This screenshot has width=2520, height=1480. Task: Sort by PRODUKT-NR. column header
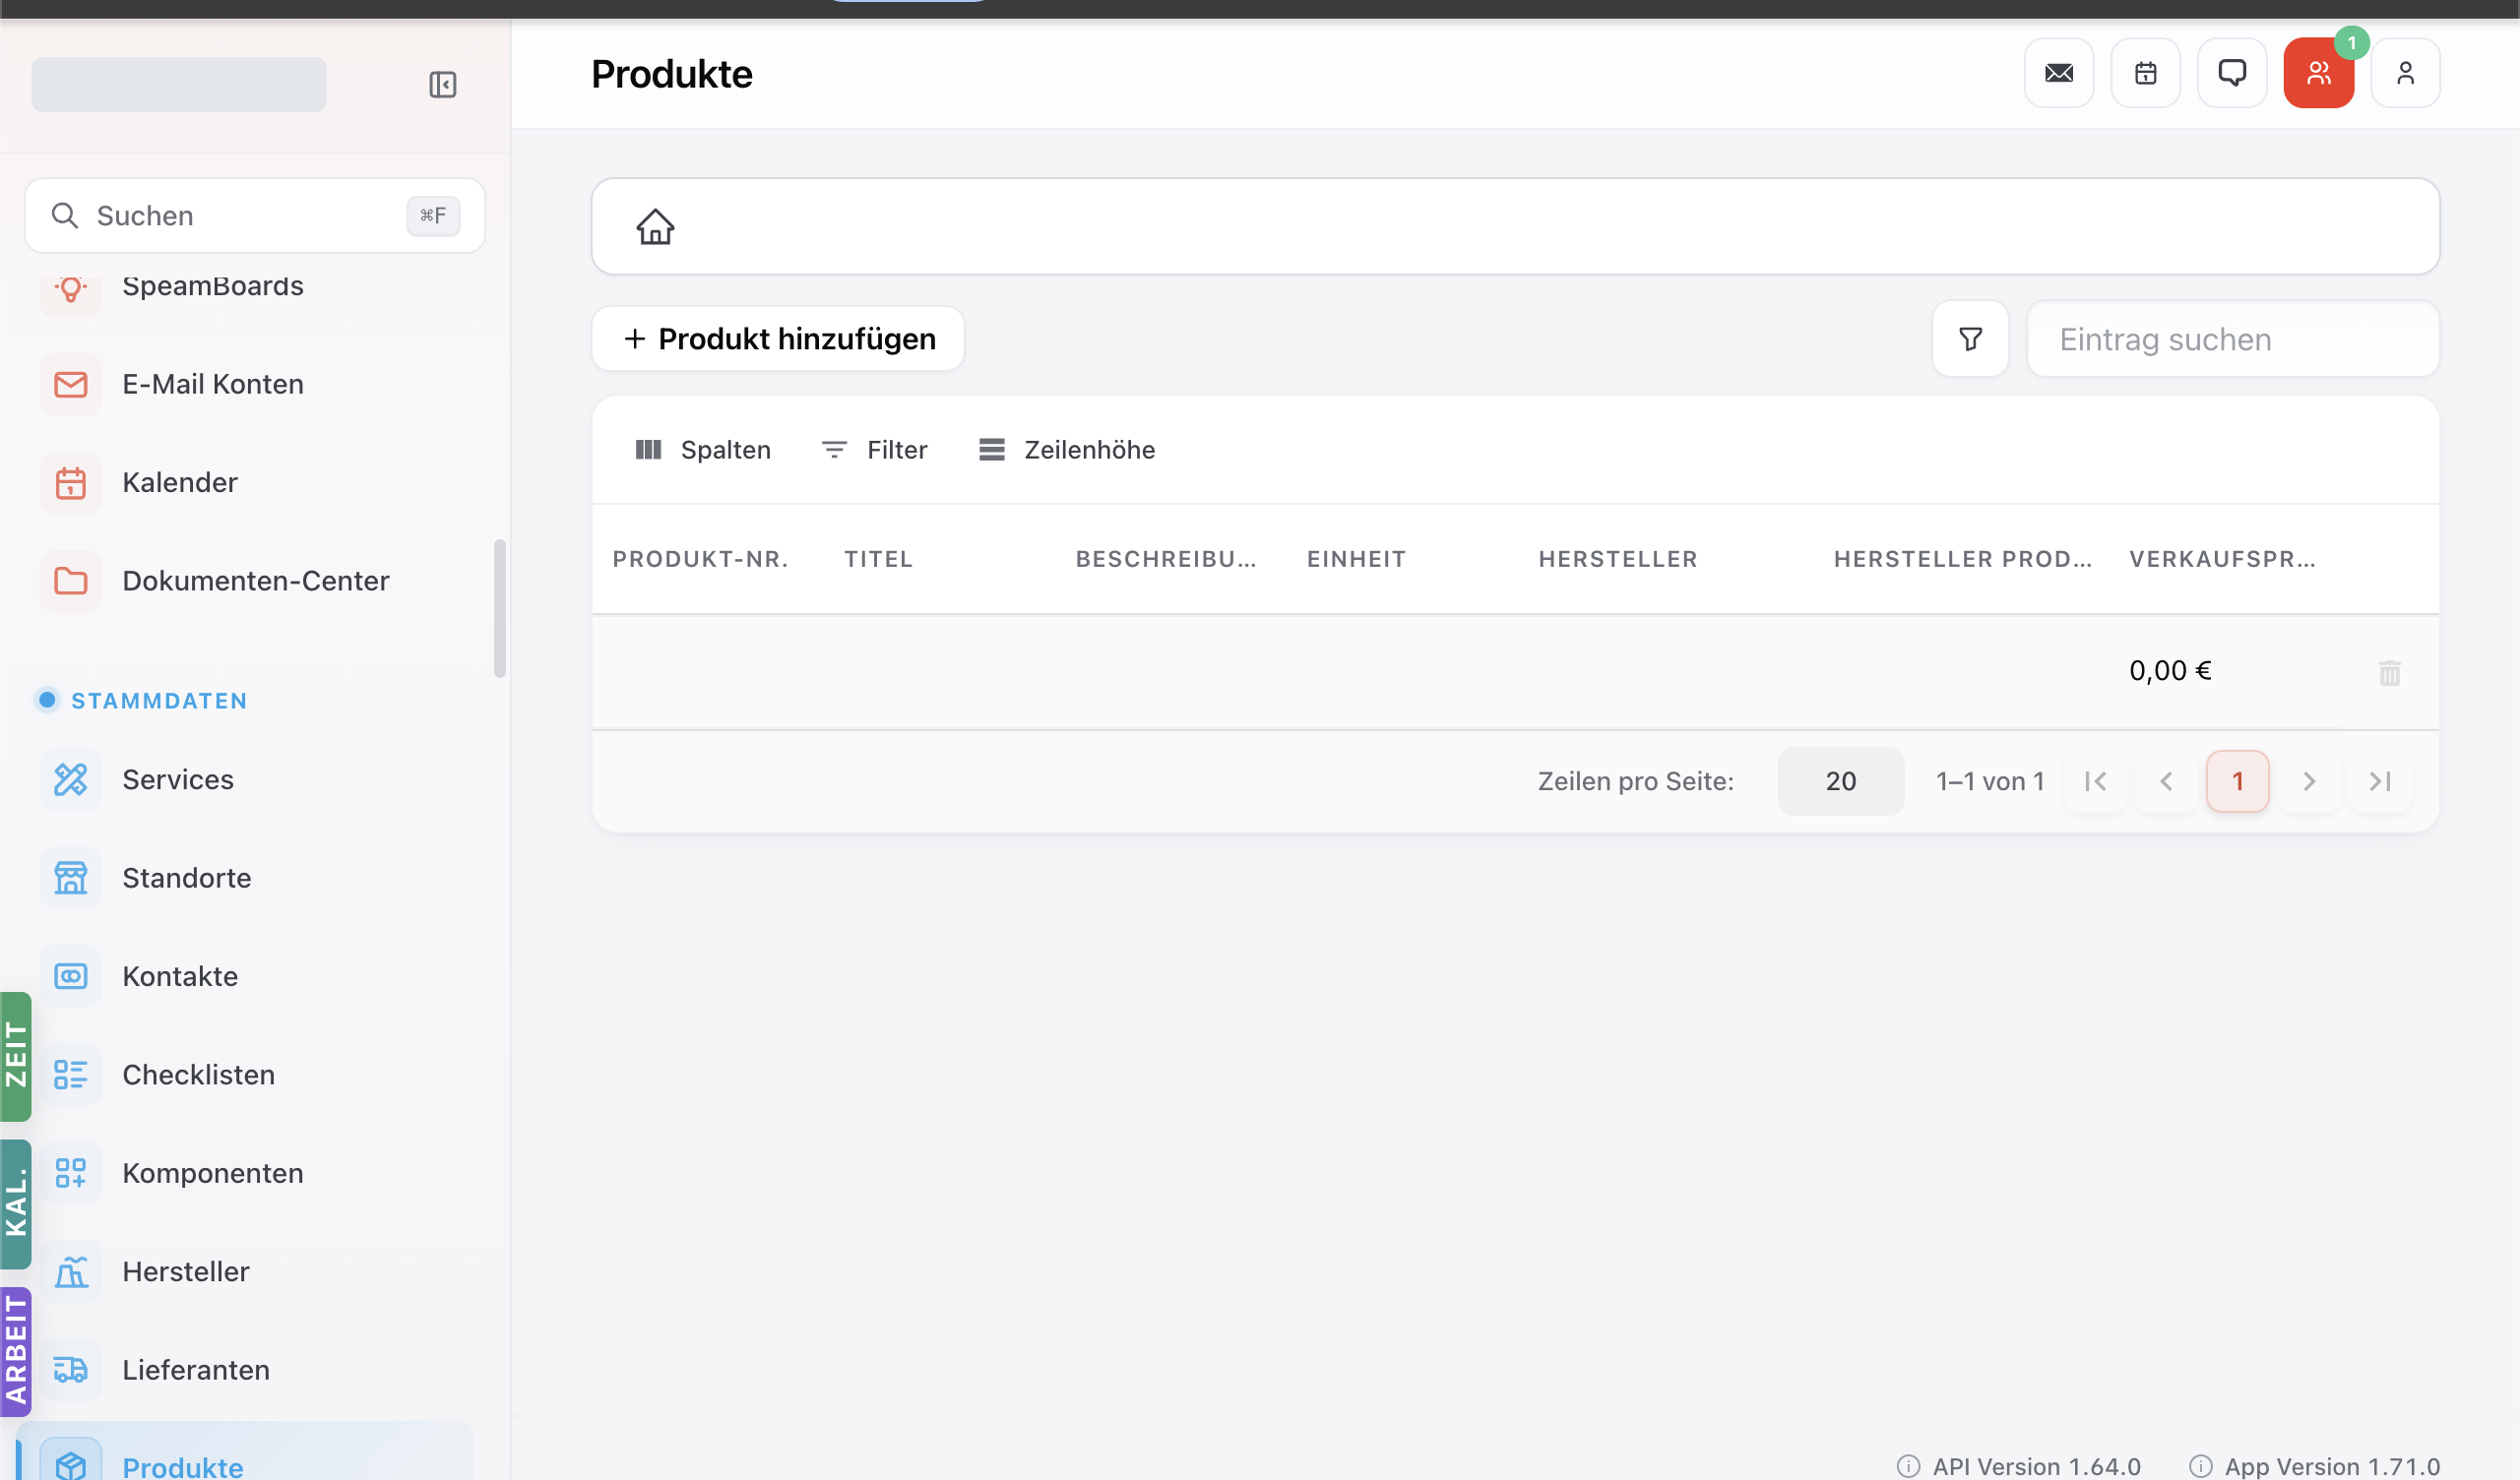[x=701, y=559]
